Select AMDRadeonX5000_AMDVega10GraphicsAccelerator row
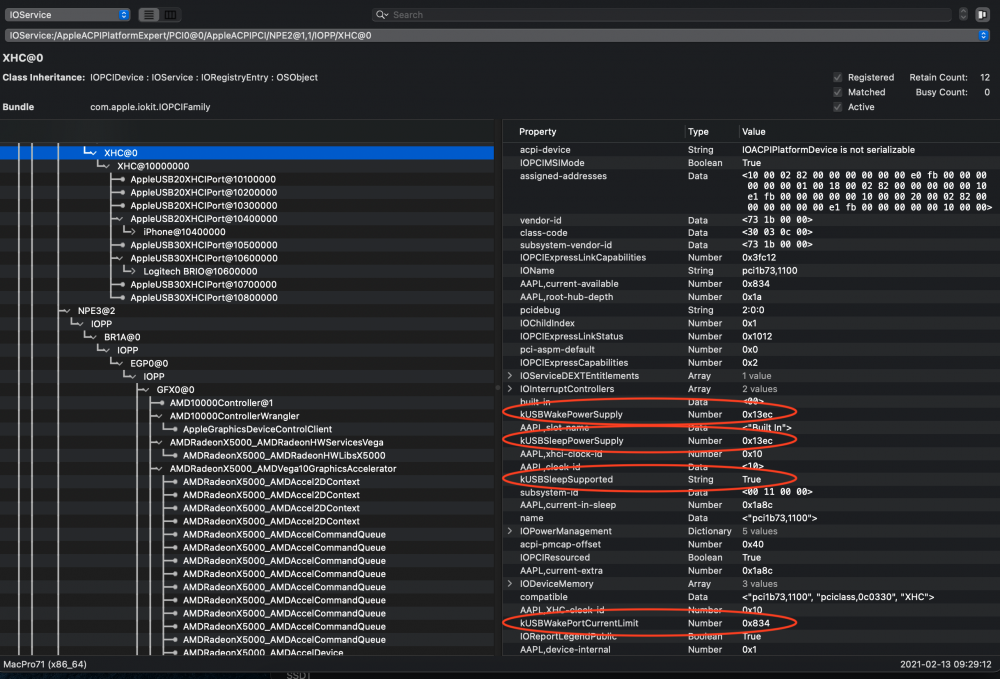This screenshot has height=679, width=1000. click(x=247, y=469)
